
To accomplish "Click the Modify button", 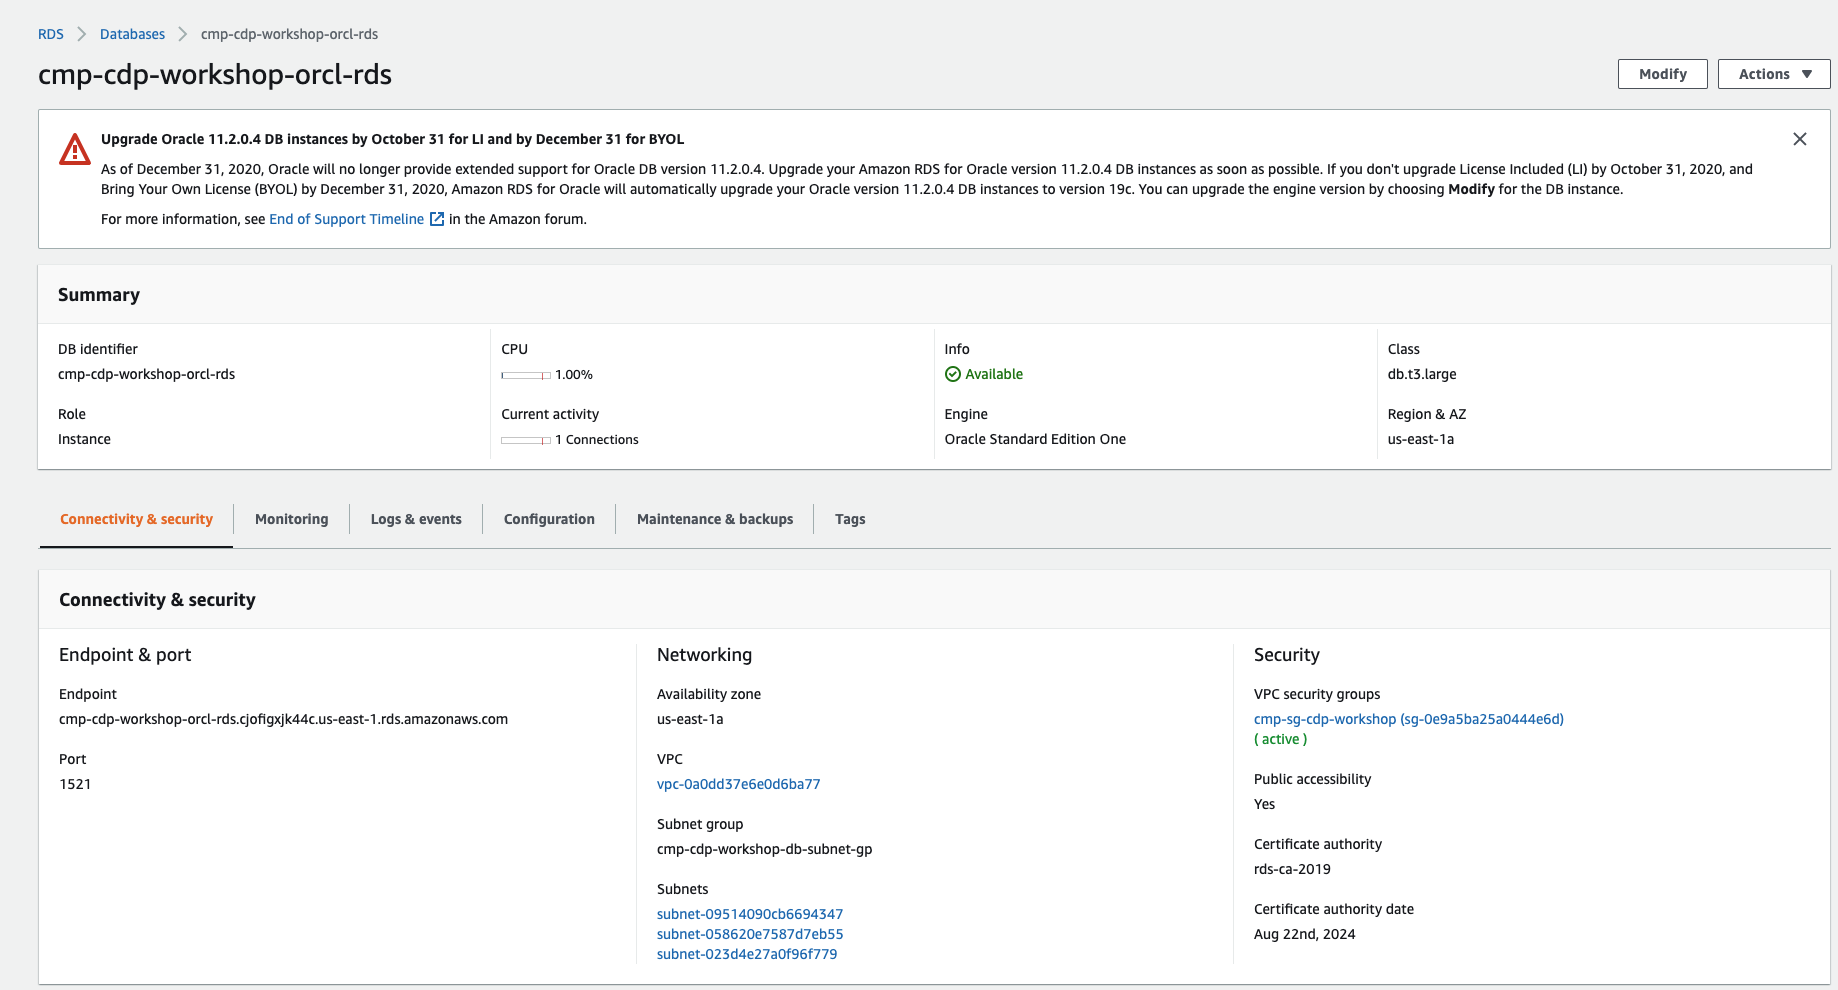I will coord(1662,74).
